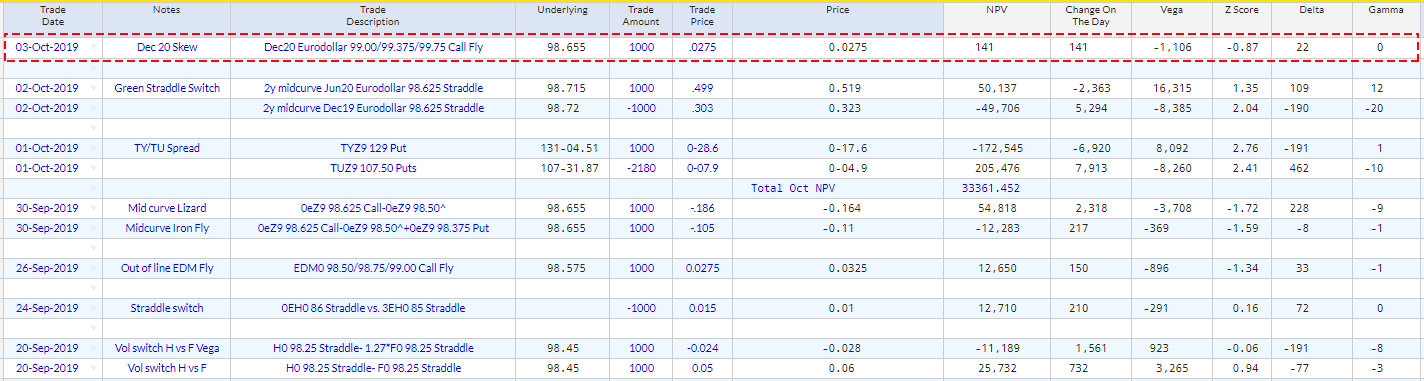Click the 33361.452 total NPV value
1424x381 pixels.
[x=992, y=188]
